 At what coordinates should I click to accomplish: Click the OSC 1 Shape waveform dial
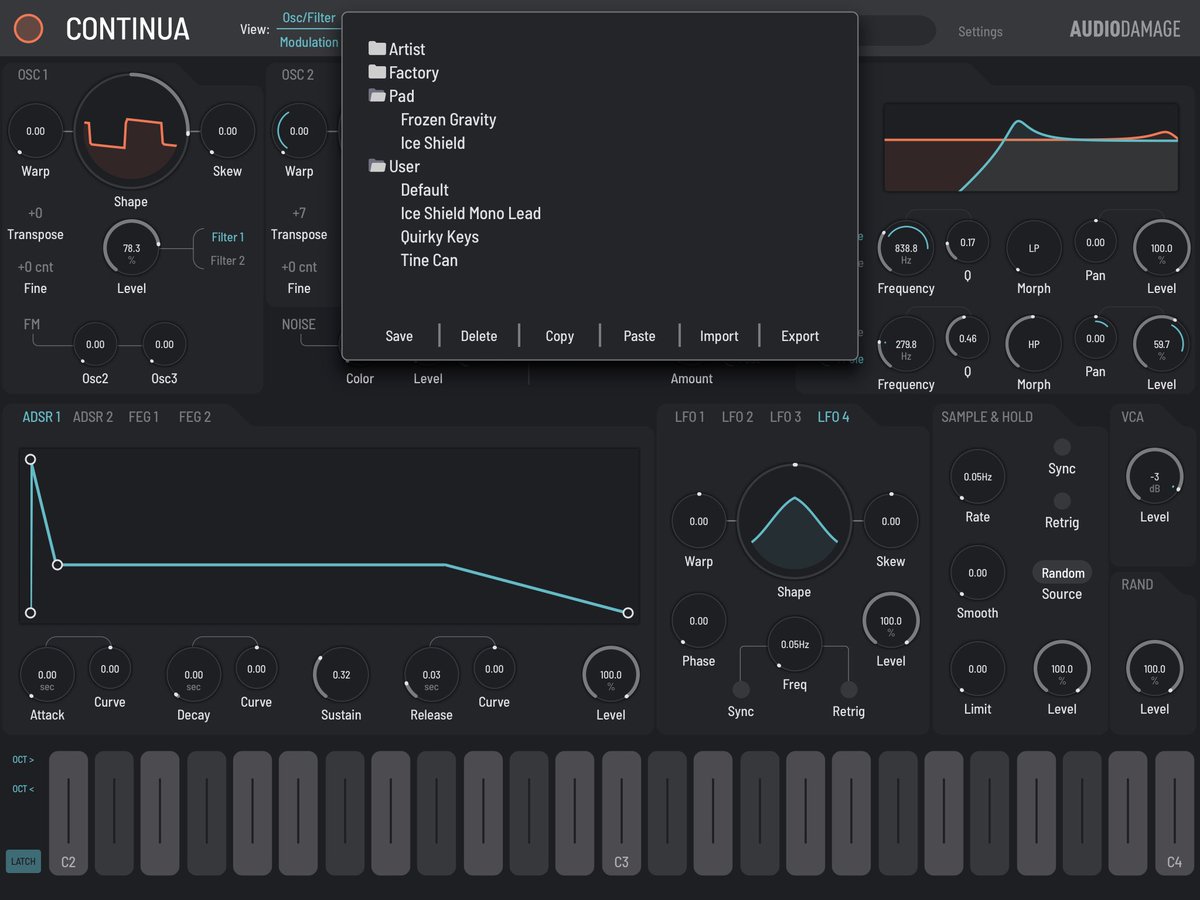click(x=131, y=131)
